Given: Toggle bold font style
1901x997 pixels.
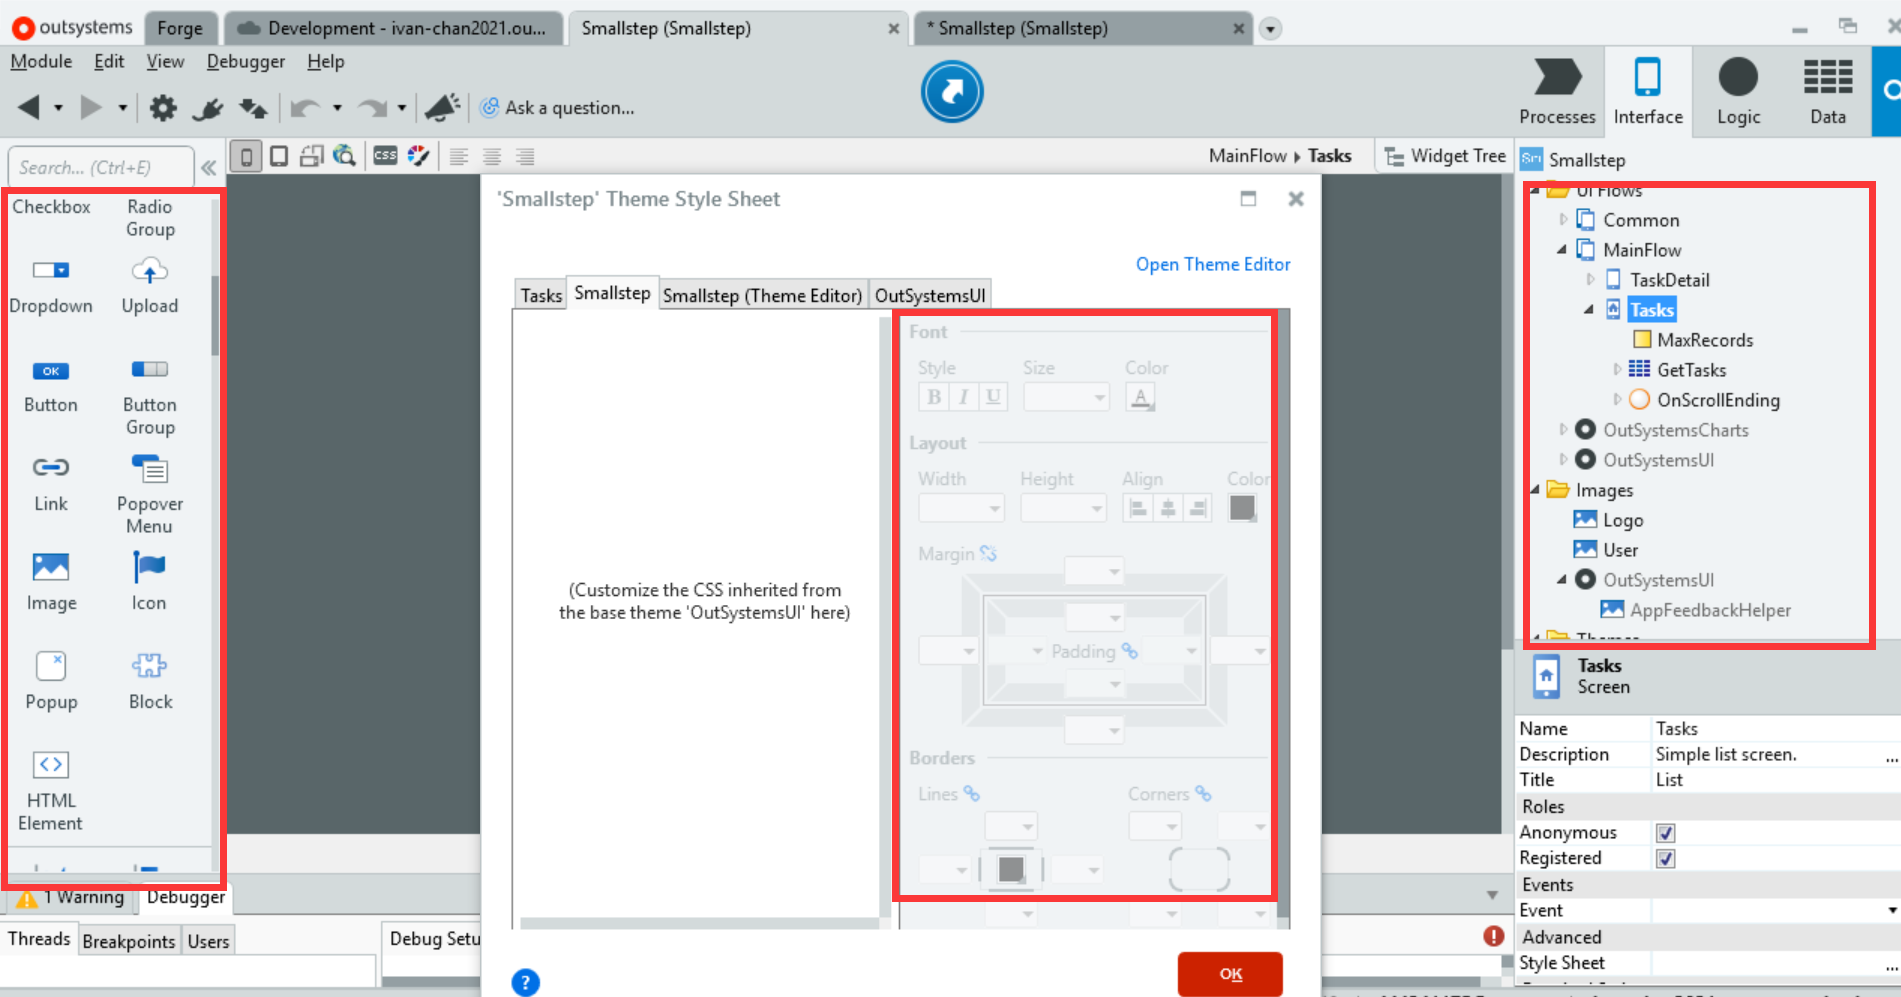Looking at the screenshot, I should pyautogui.click(x=934, y=397).
